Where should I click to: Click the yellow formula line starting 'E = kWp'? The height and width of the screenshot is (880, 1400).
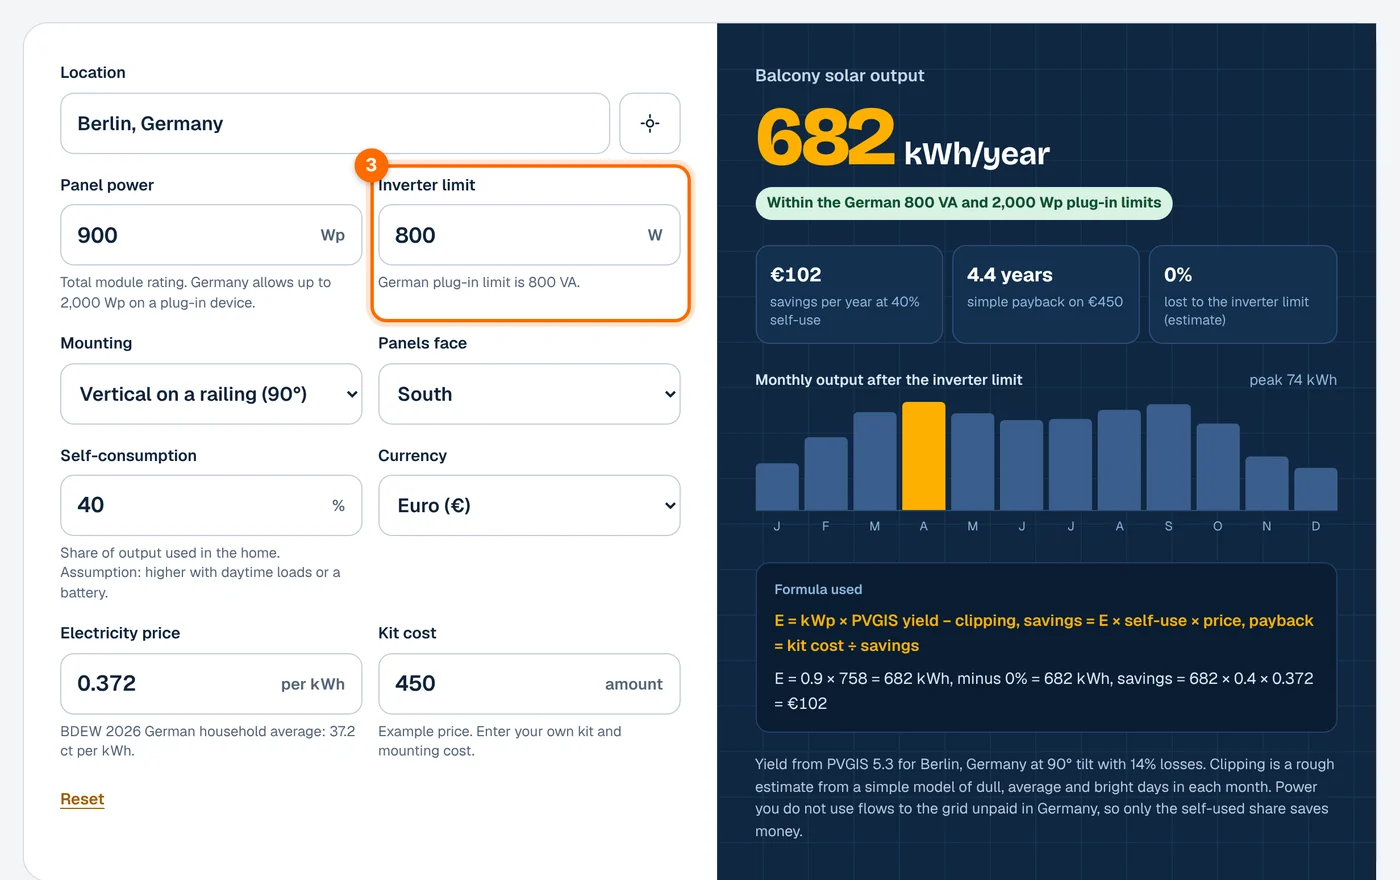(1044, 633)
